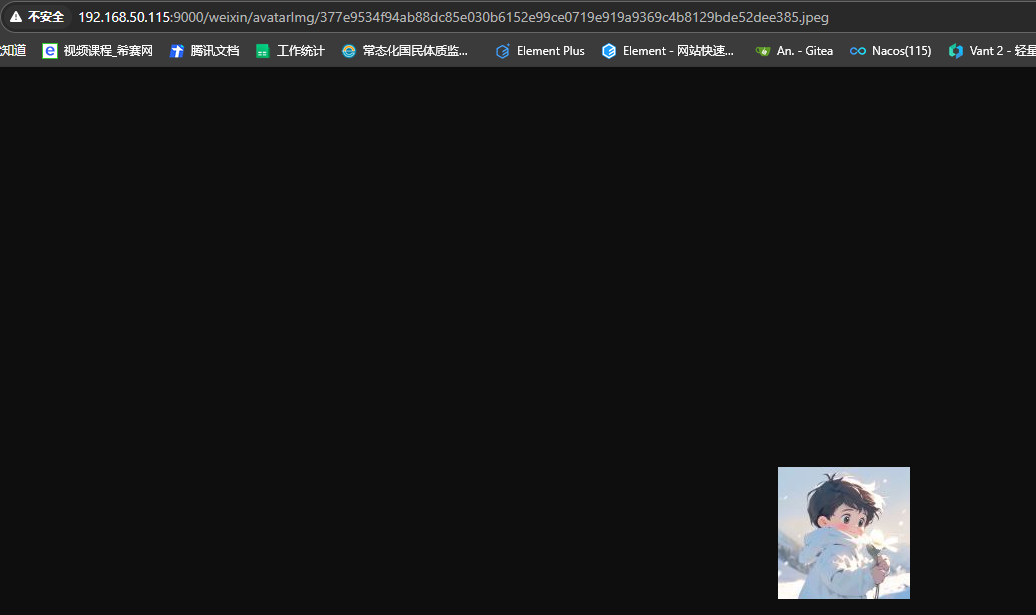This screenshot has width=1036, height=615.
Task: Open the 常态化国民体质监 bookmark
Action: [404, 51]
